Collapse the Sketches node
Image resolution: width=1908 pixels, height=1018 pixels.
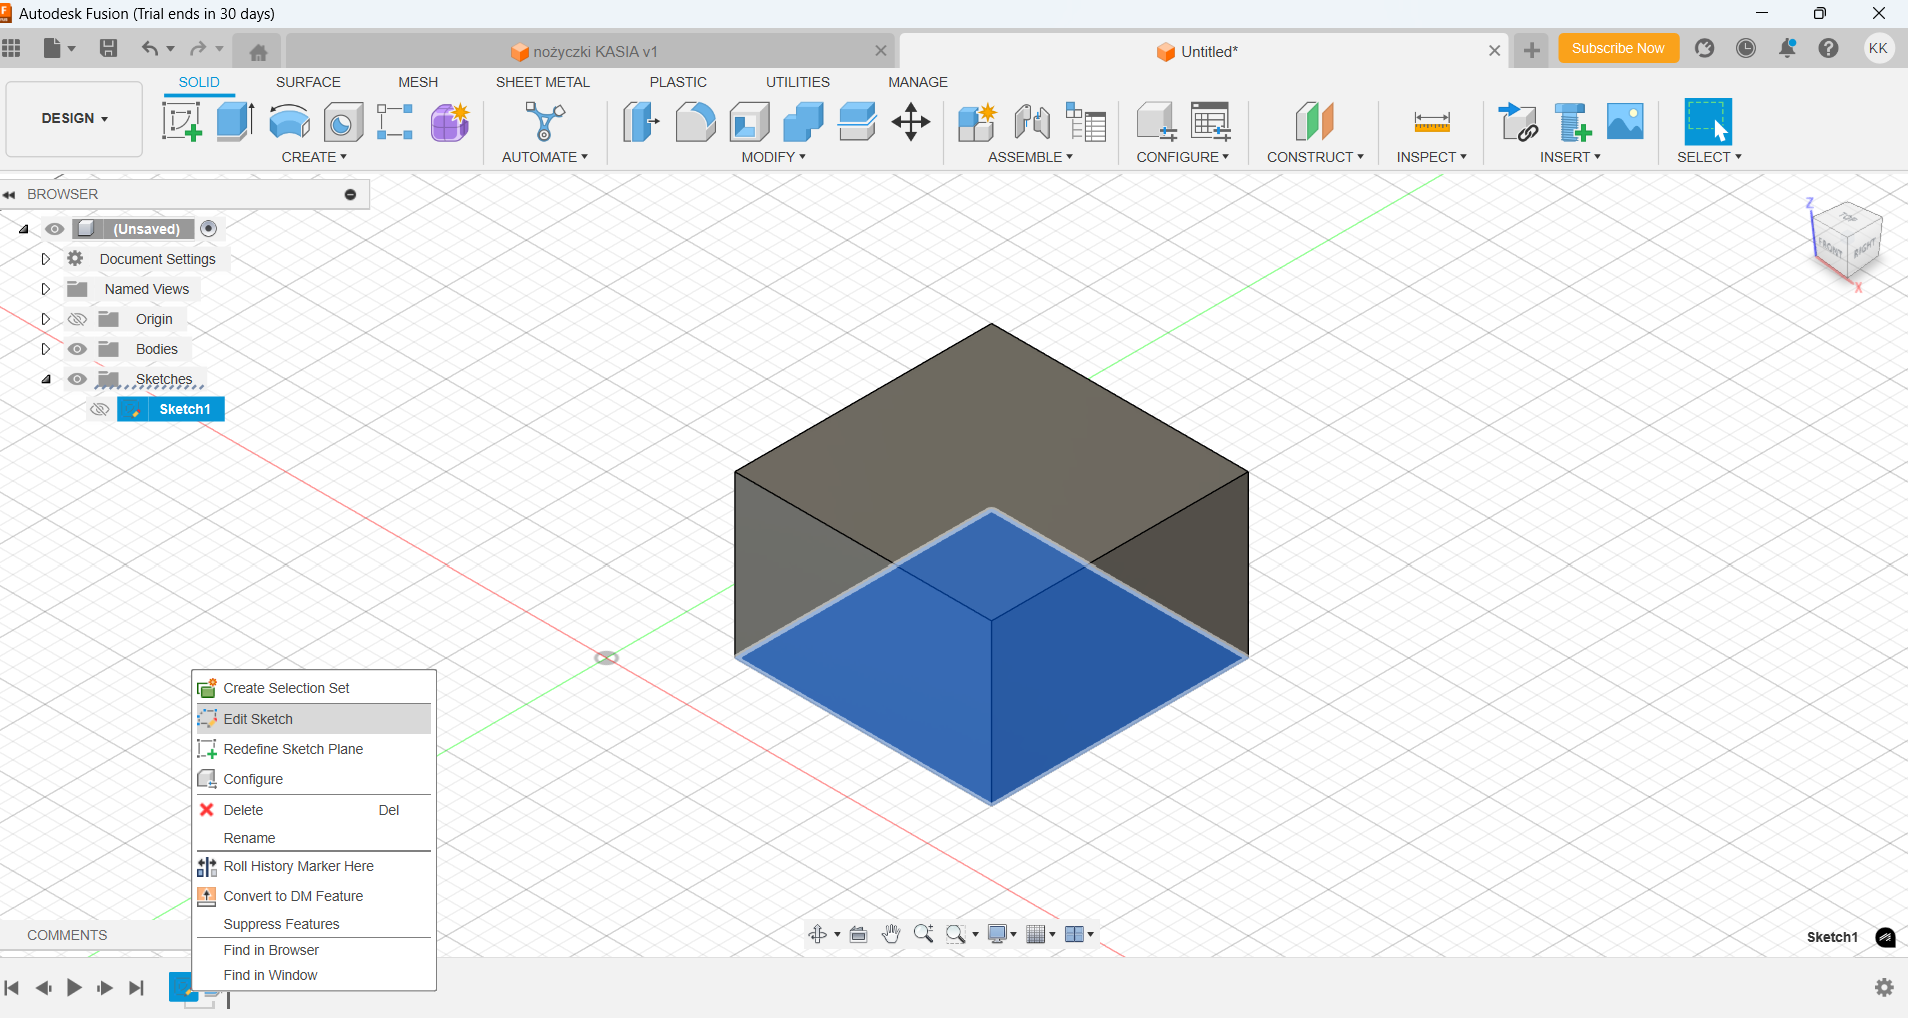(x=46, y=379)
